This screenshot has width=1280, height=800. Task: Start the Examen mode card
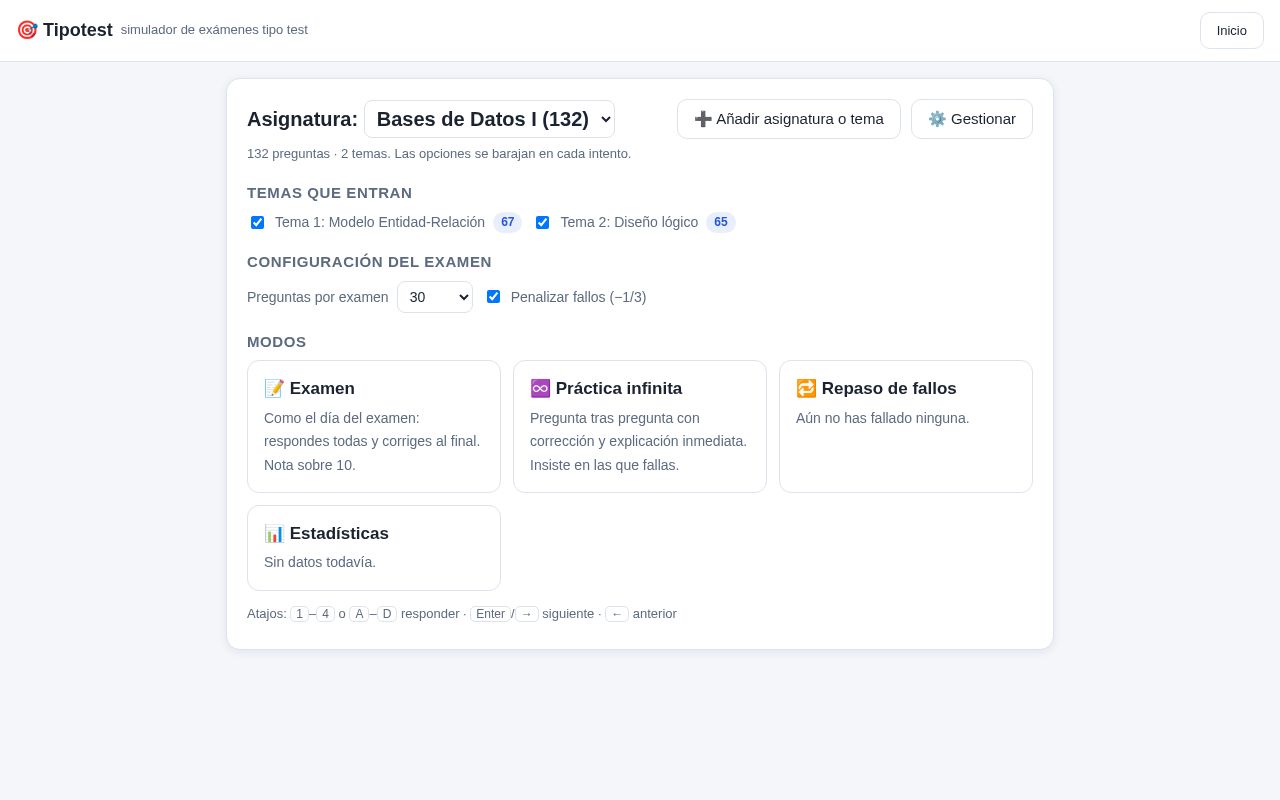pos(374,426)
